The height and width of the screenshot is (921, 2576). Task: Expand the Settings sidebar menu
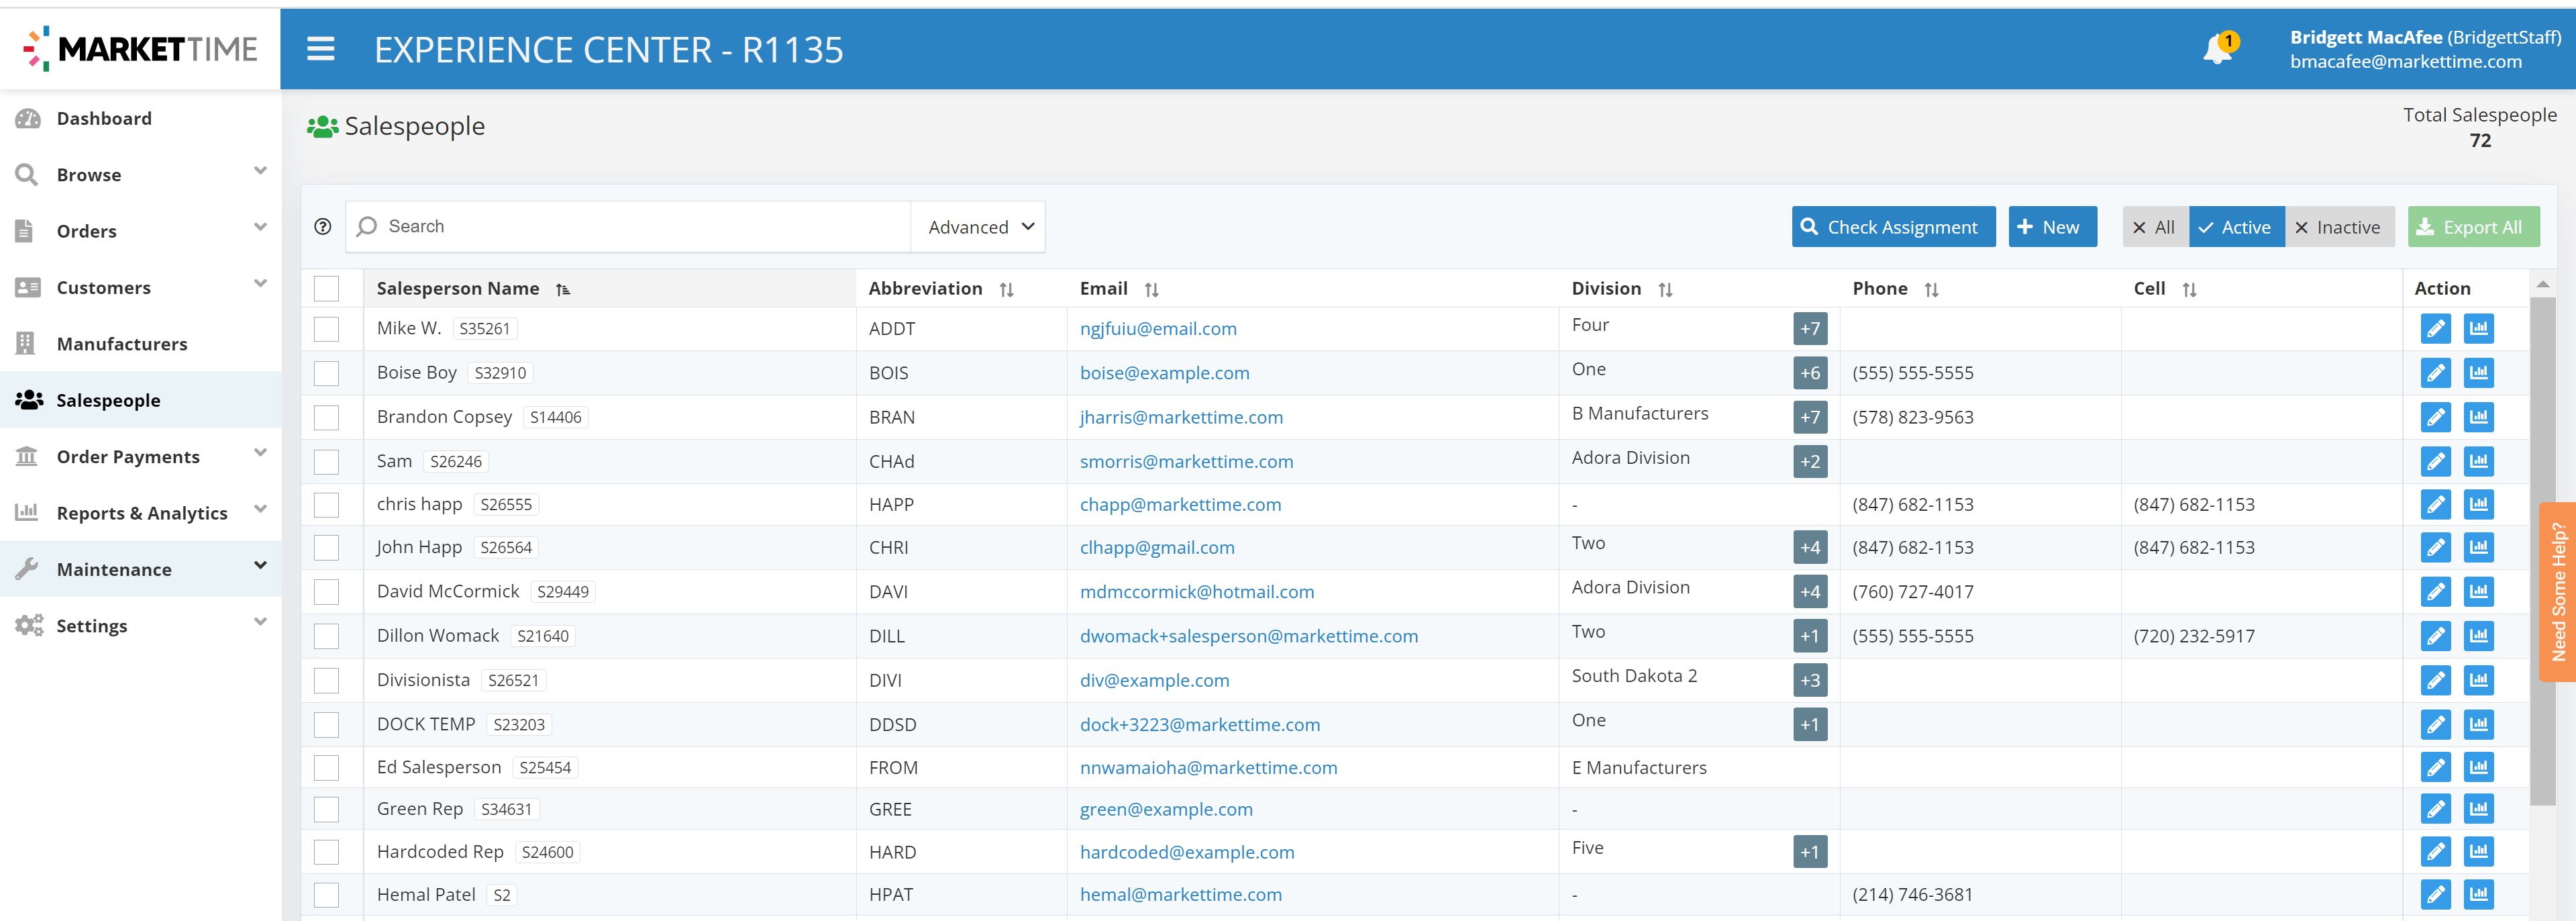point(260,622)
